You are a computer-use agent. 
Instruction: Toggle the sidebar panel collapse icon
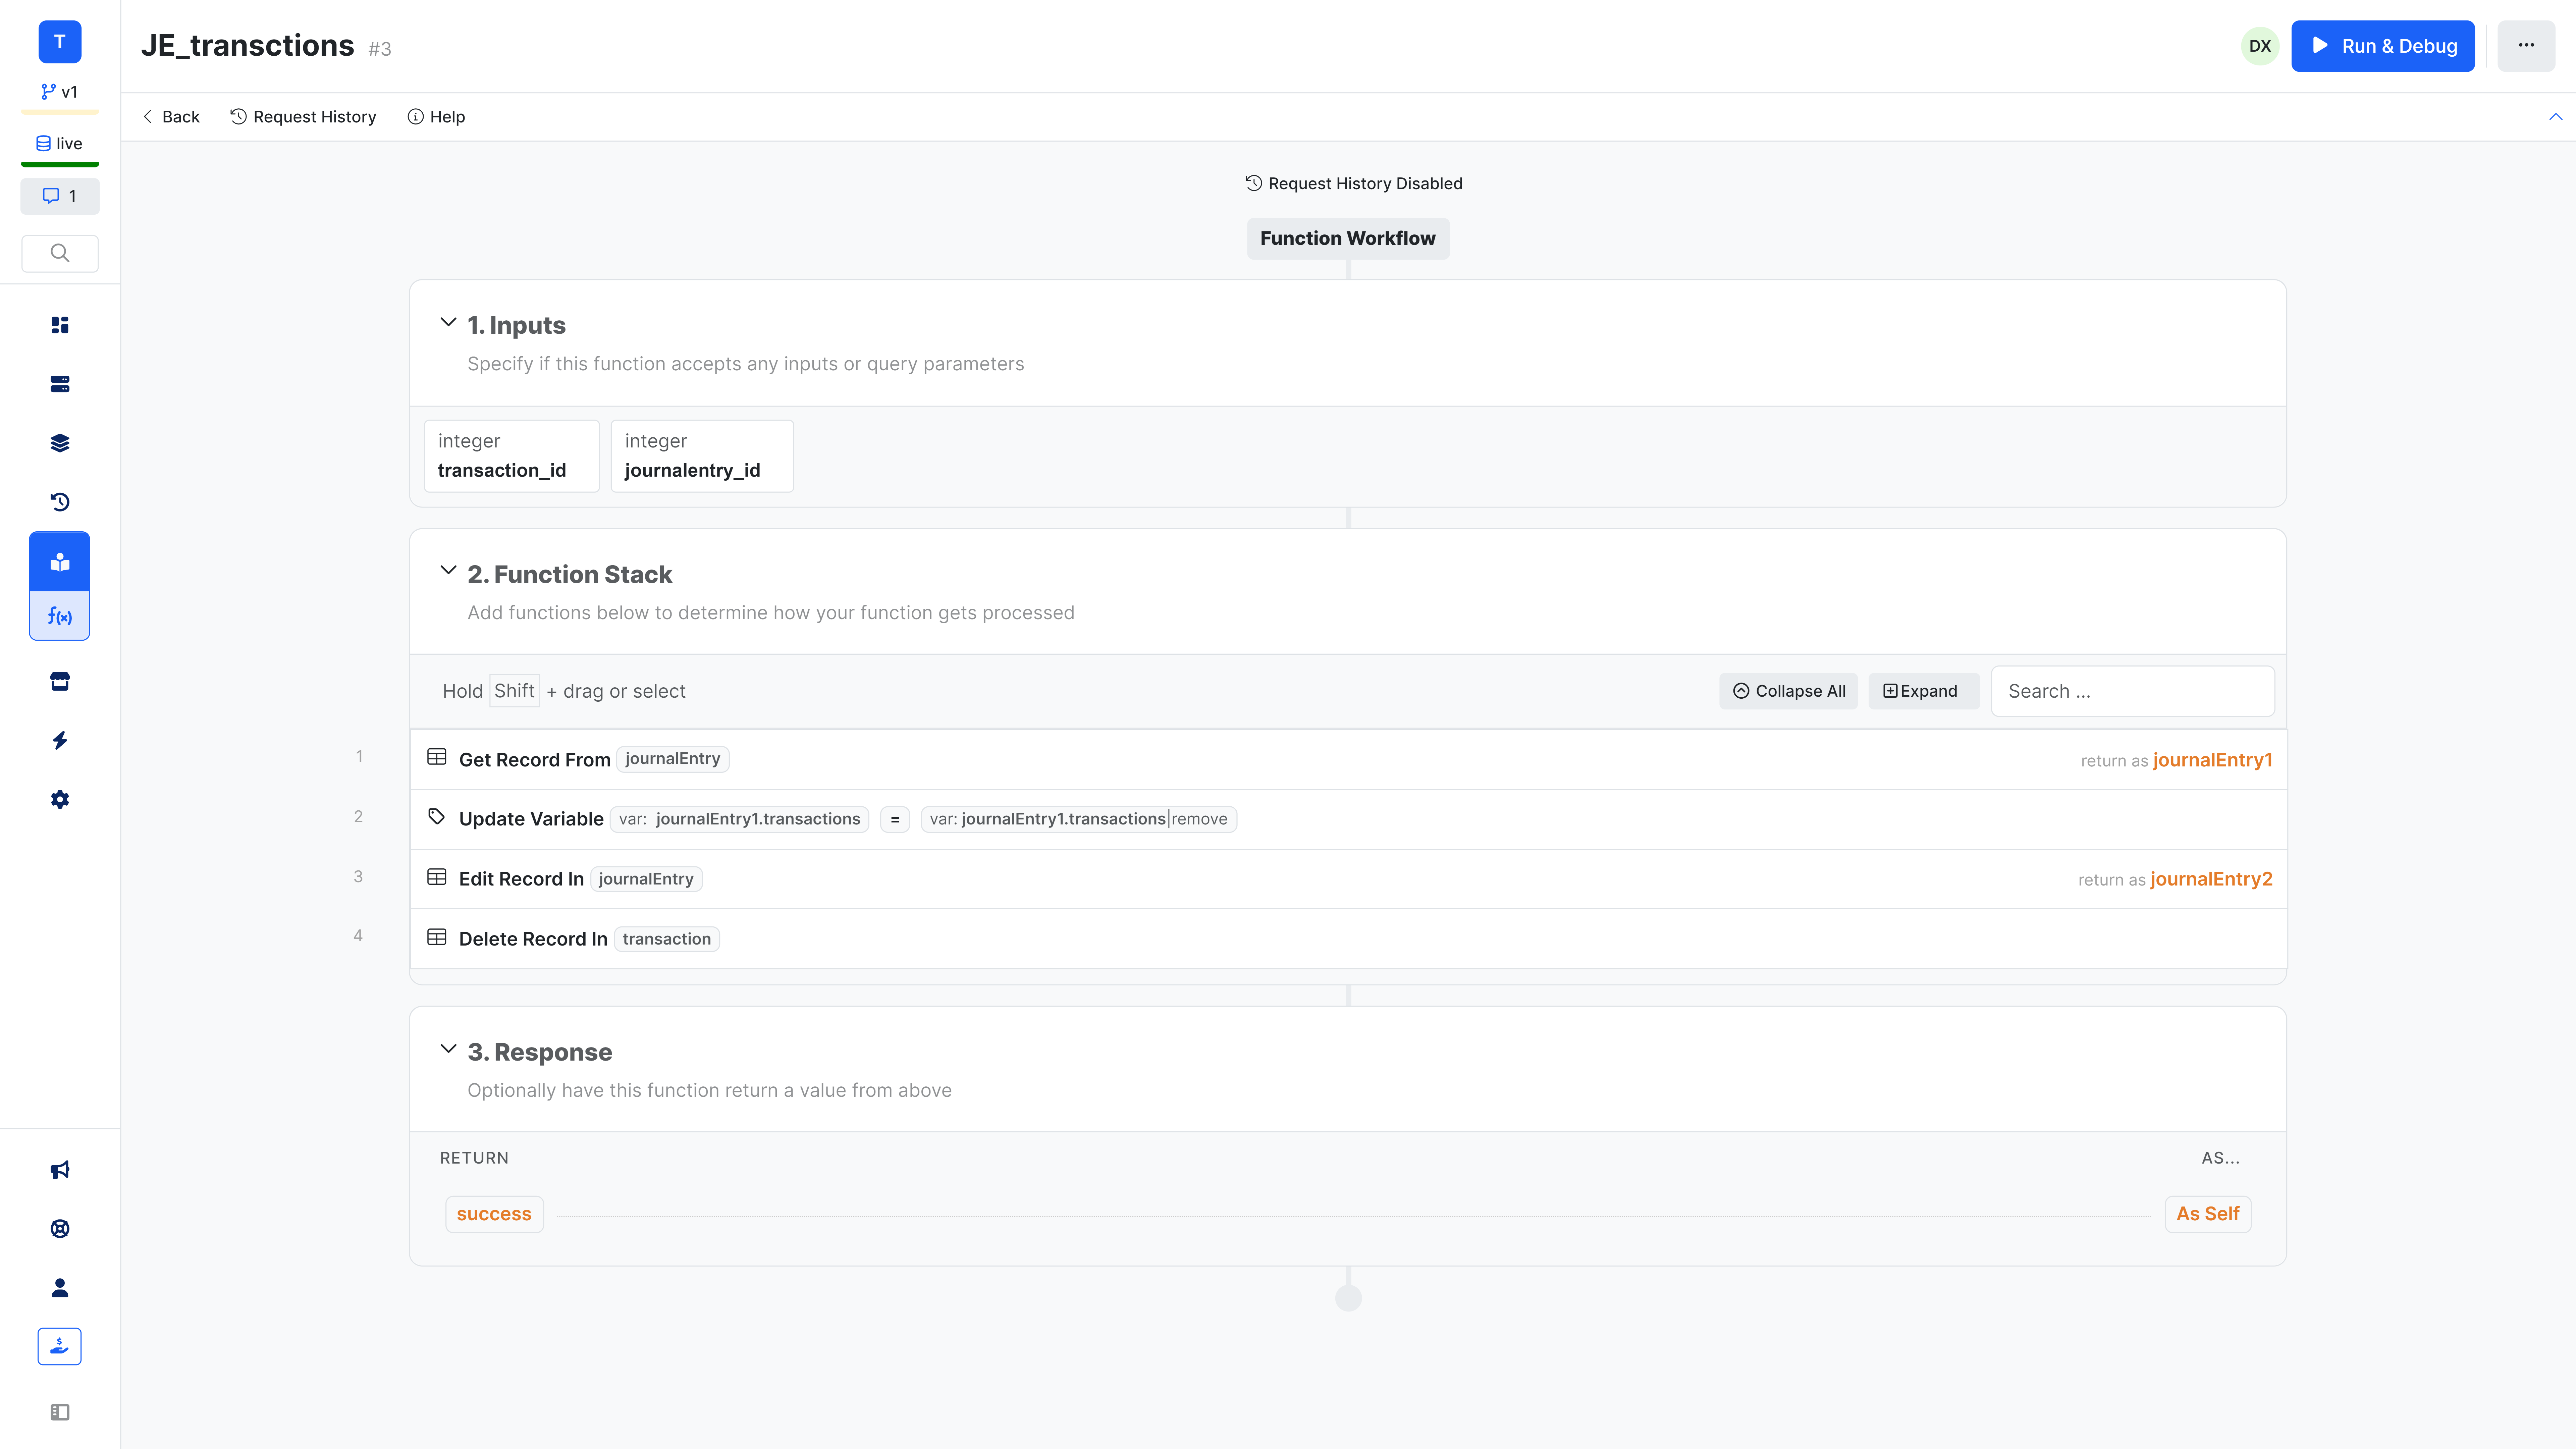pyautogui.click(x=60, y=1412)
